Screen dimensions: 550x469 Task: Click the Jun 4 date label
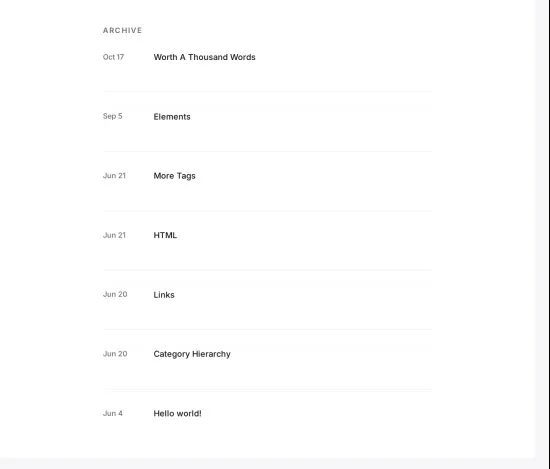point(113,414)
